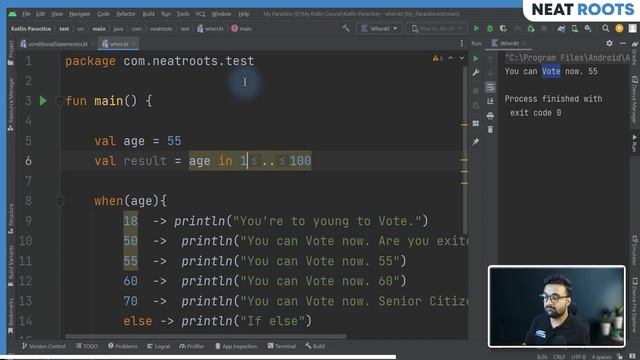Open the Whenkt run configuration dropdown

(x=379, y=29)
